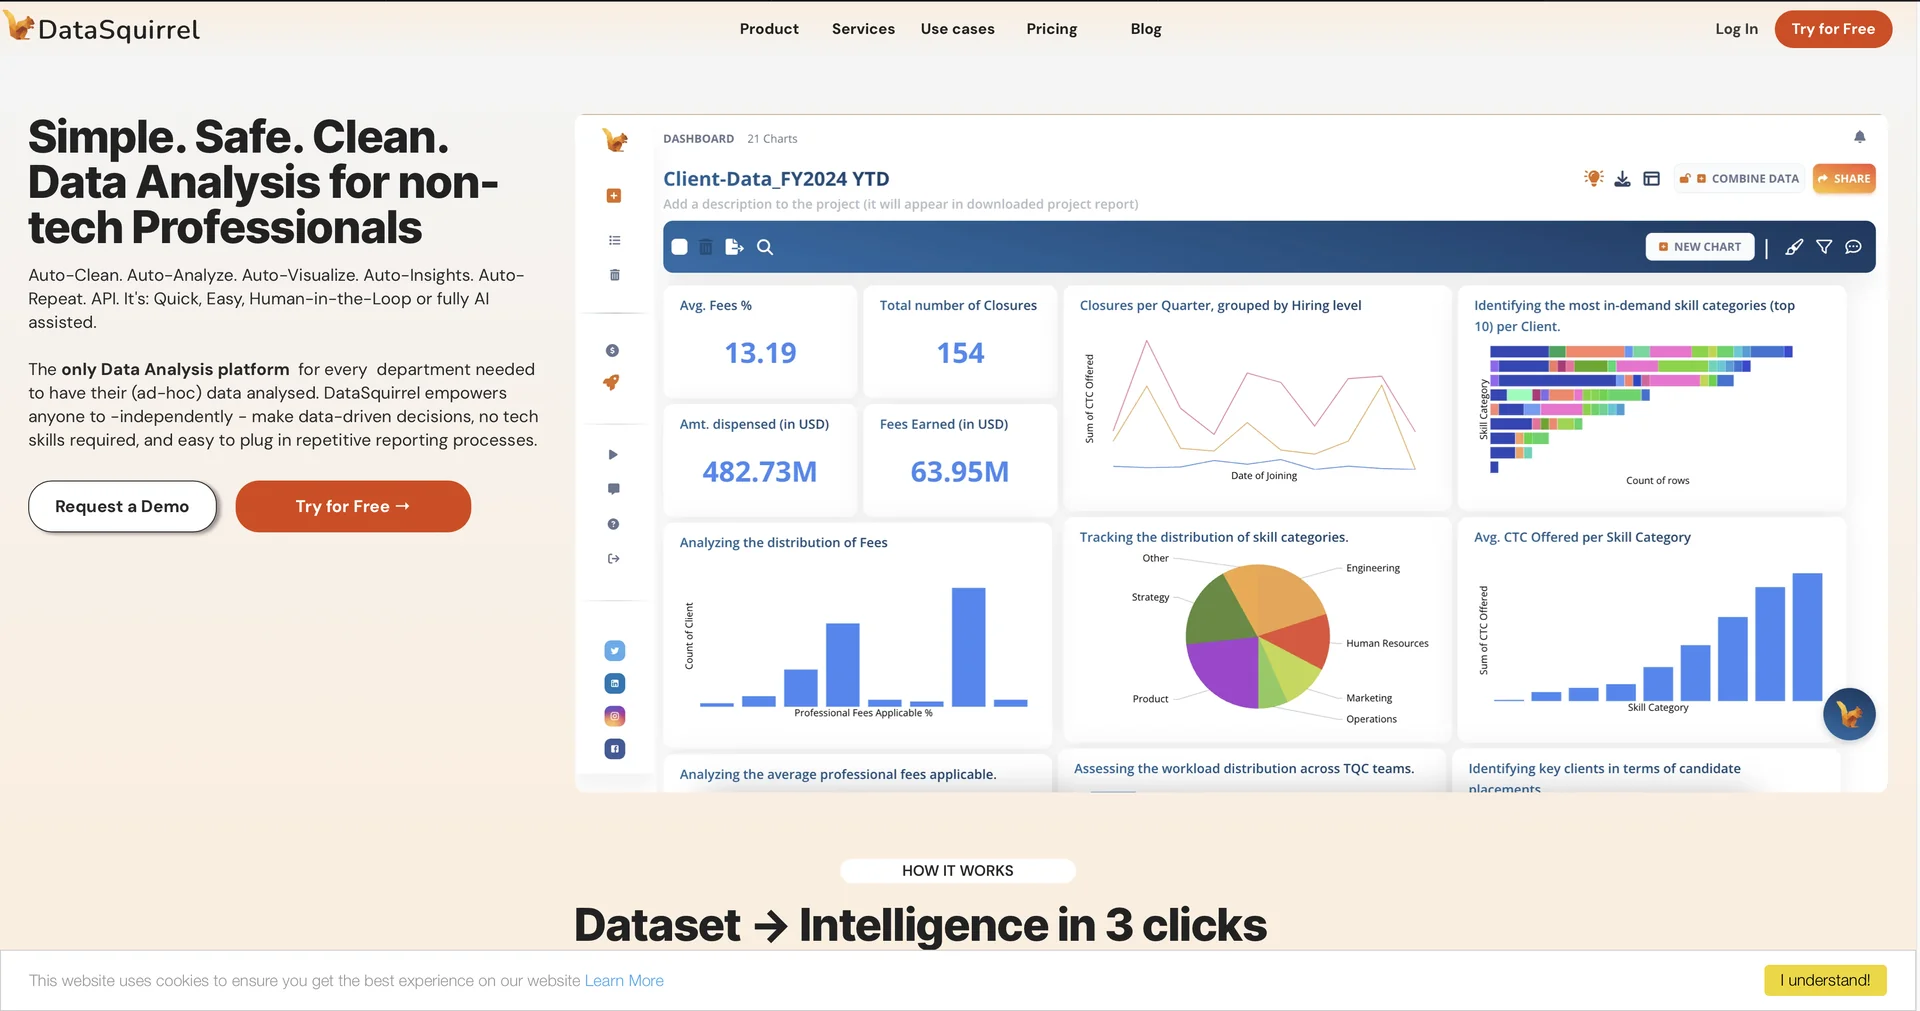The height and width of the screenshot is (1011, 1920).
Task: Dismiss the cookie banner with I understand!
Action: point(1825,980)
